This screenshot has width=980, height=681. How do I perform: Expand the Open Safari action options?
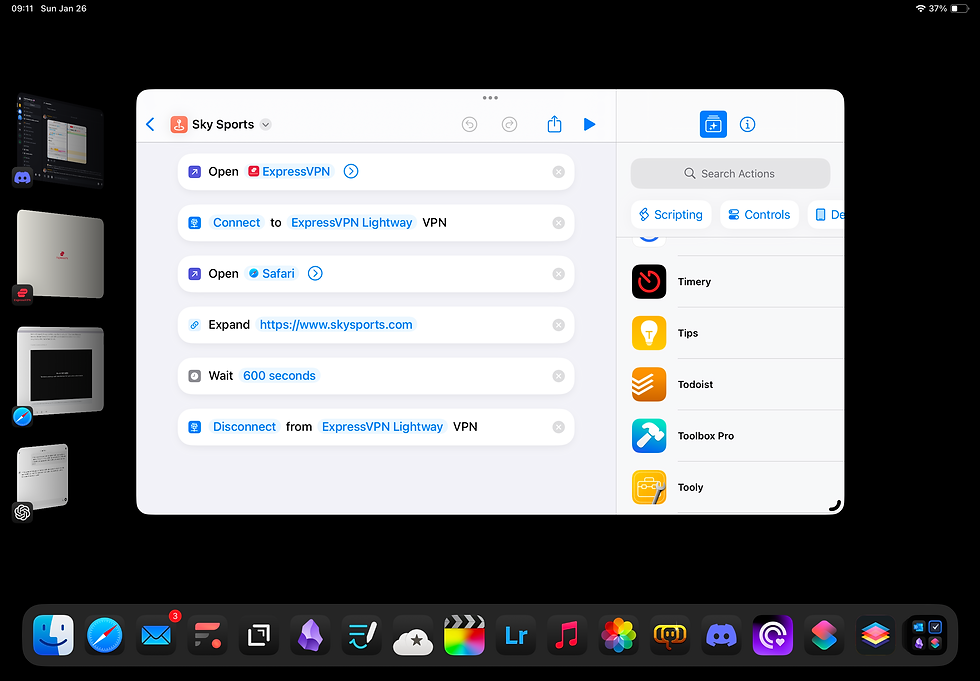click(x=316, y=273)
